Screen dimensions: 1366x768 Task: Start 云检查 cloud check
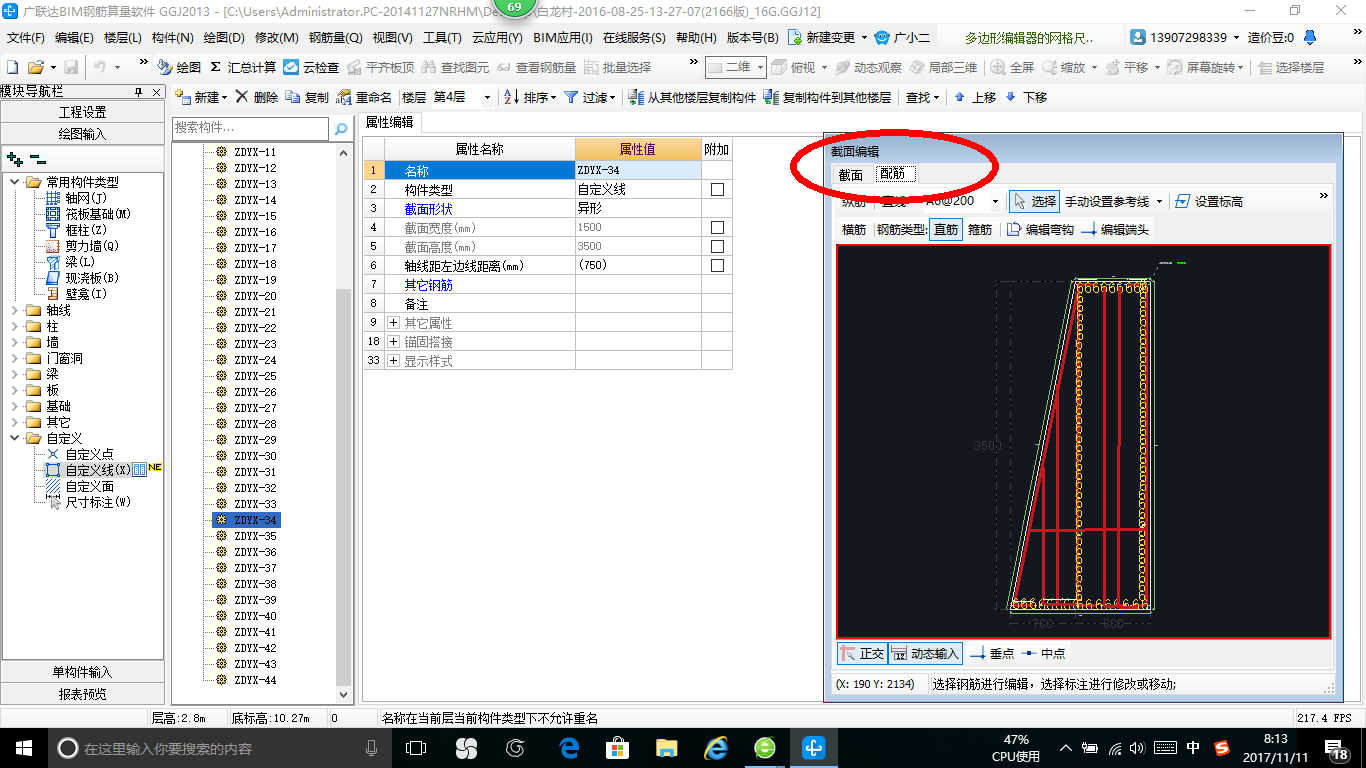click(x=311, y=67)
